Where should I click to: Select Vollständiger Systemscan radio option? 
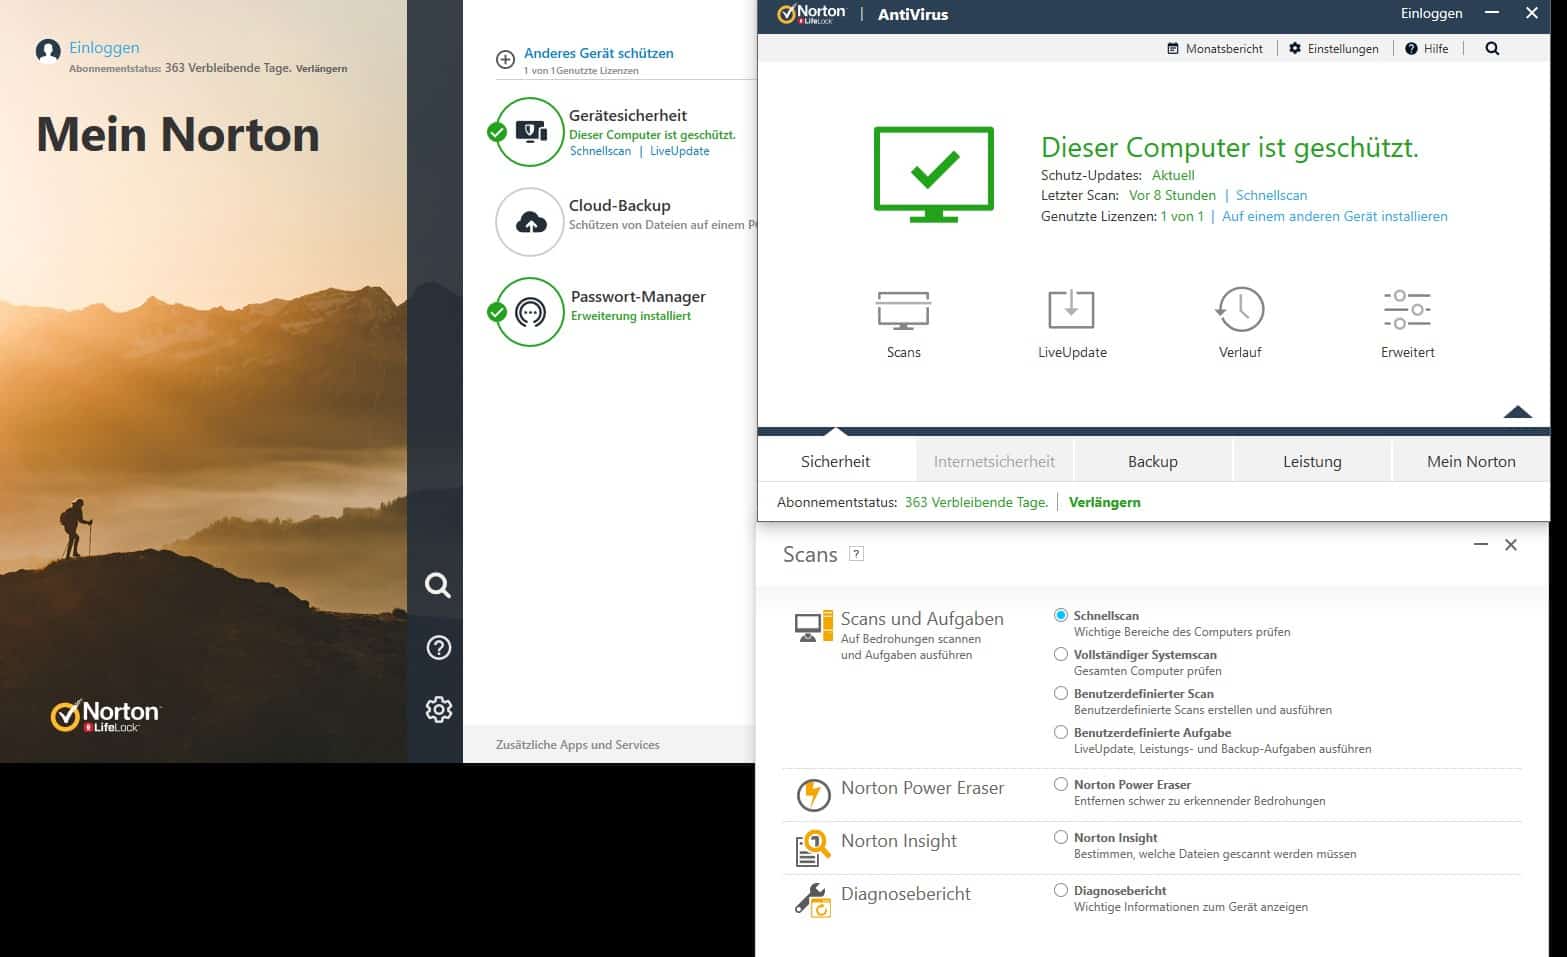[x=1061, y=654]
